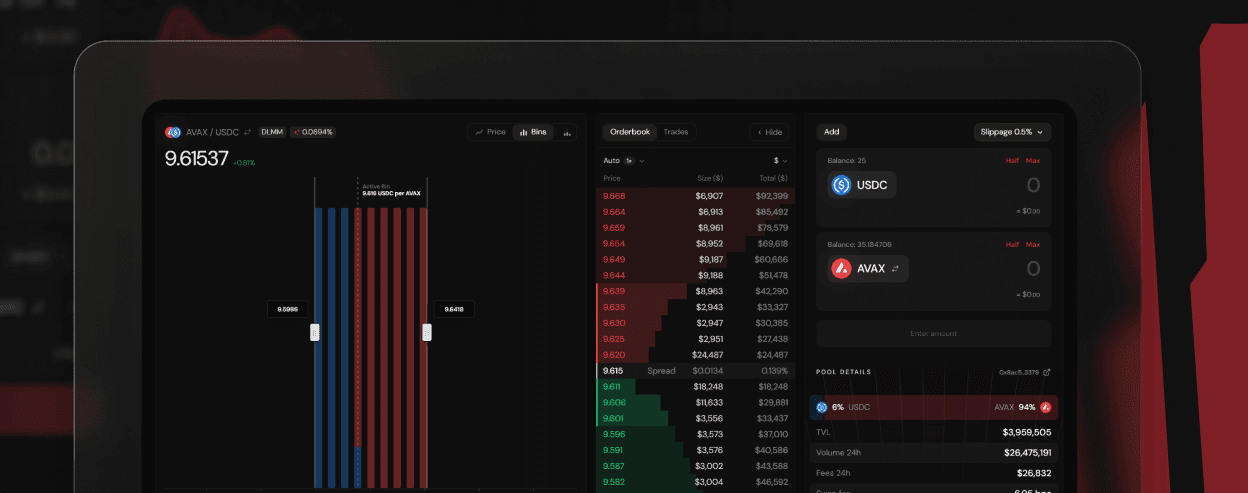Image resolution: width=1248 pixels, height=493 pixels.
Task: Click bid price 9.582 row
Action: pos(696,482)
